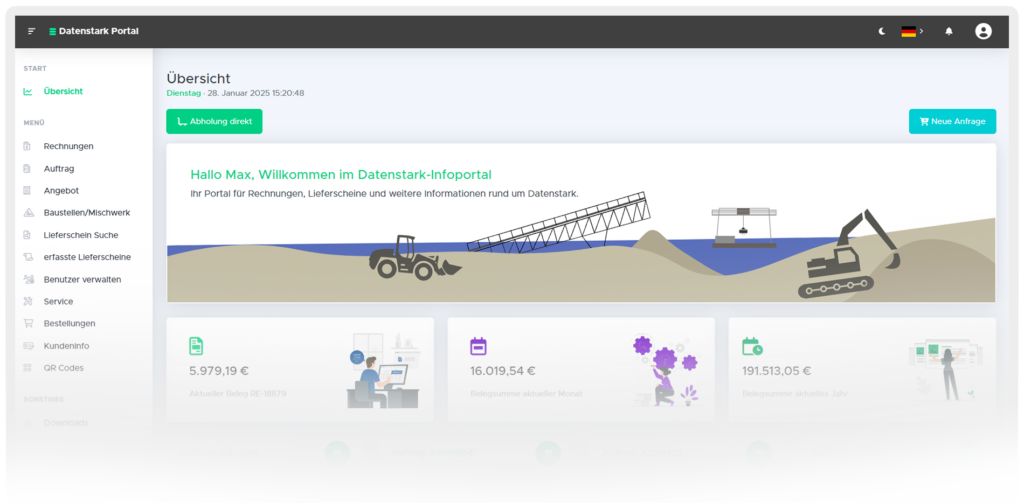The width and height of the screenshot is (1024, 503).
Task: Click the Neue Anfrage button
Action: pyautogui.click(x=952, y=122)
